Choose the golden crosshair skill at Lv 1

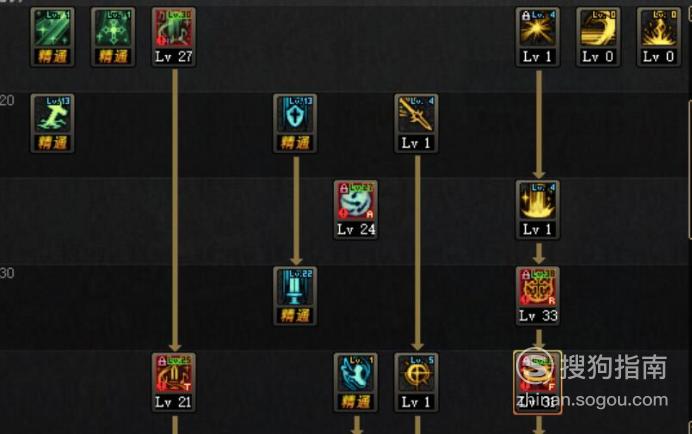tap(416, 382)
